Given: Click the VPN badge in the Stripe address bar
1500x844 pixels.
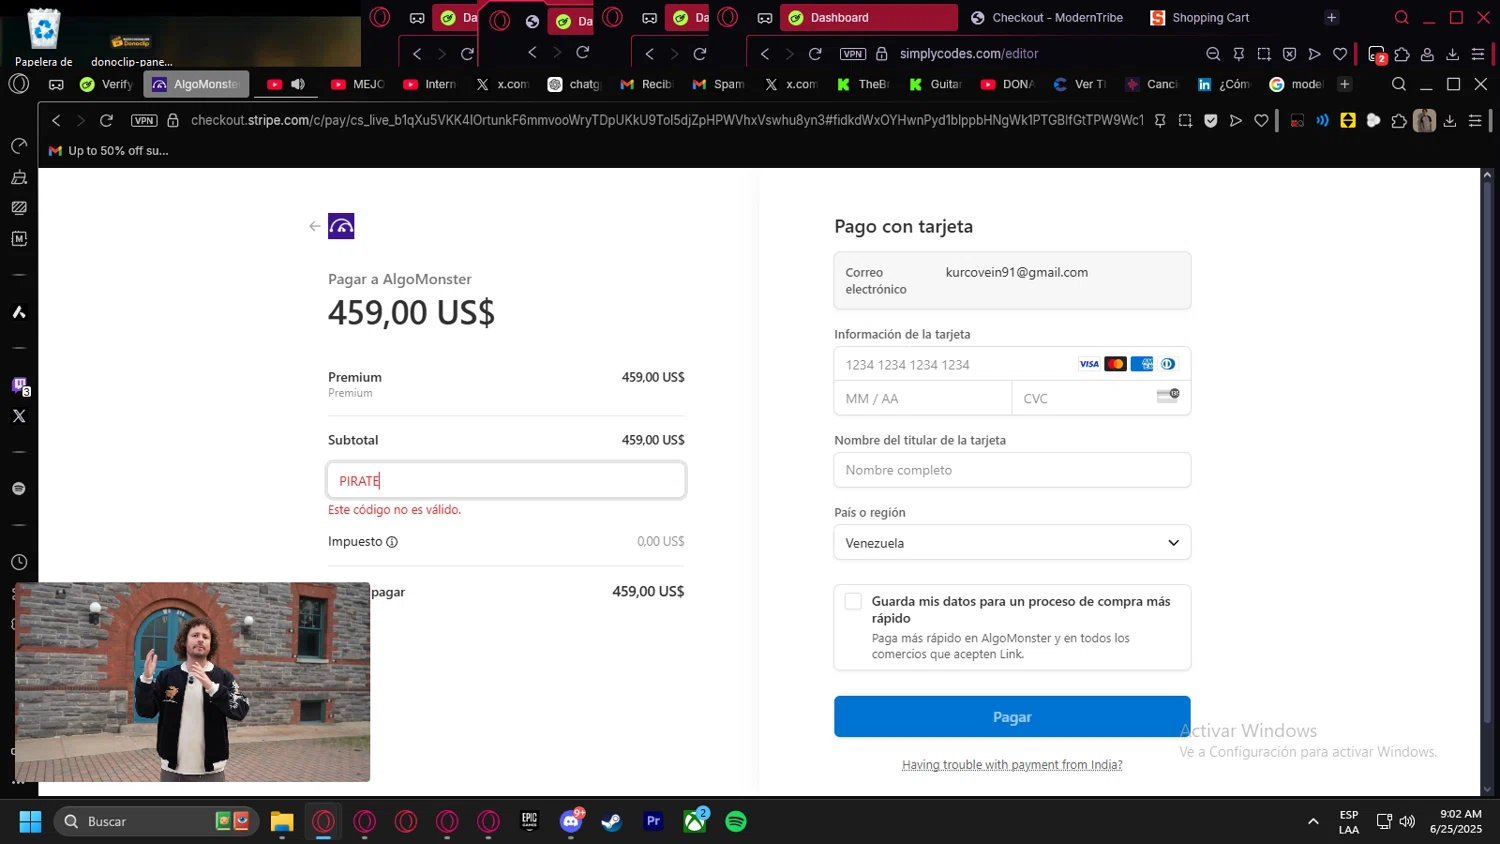Looking at the screenshot, I should [144, 120].
